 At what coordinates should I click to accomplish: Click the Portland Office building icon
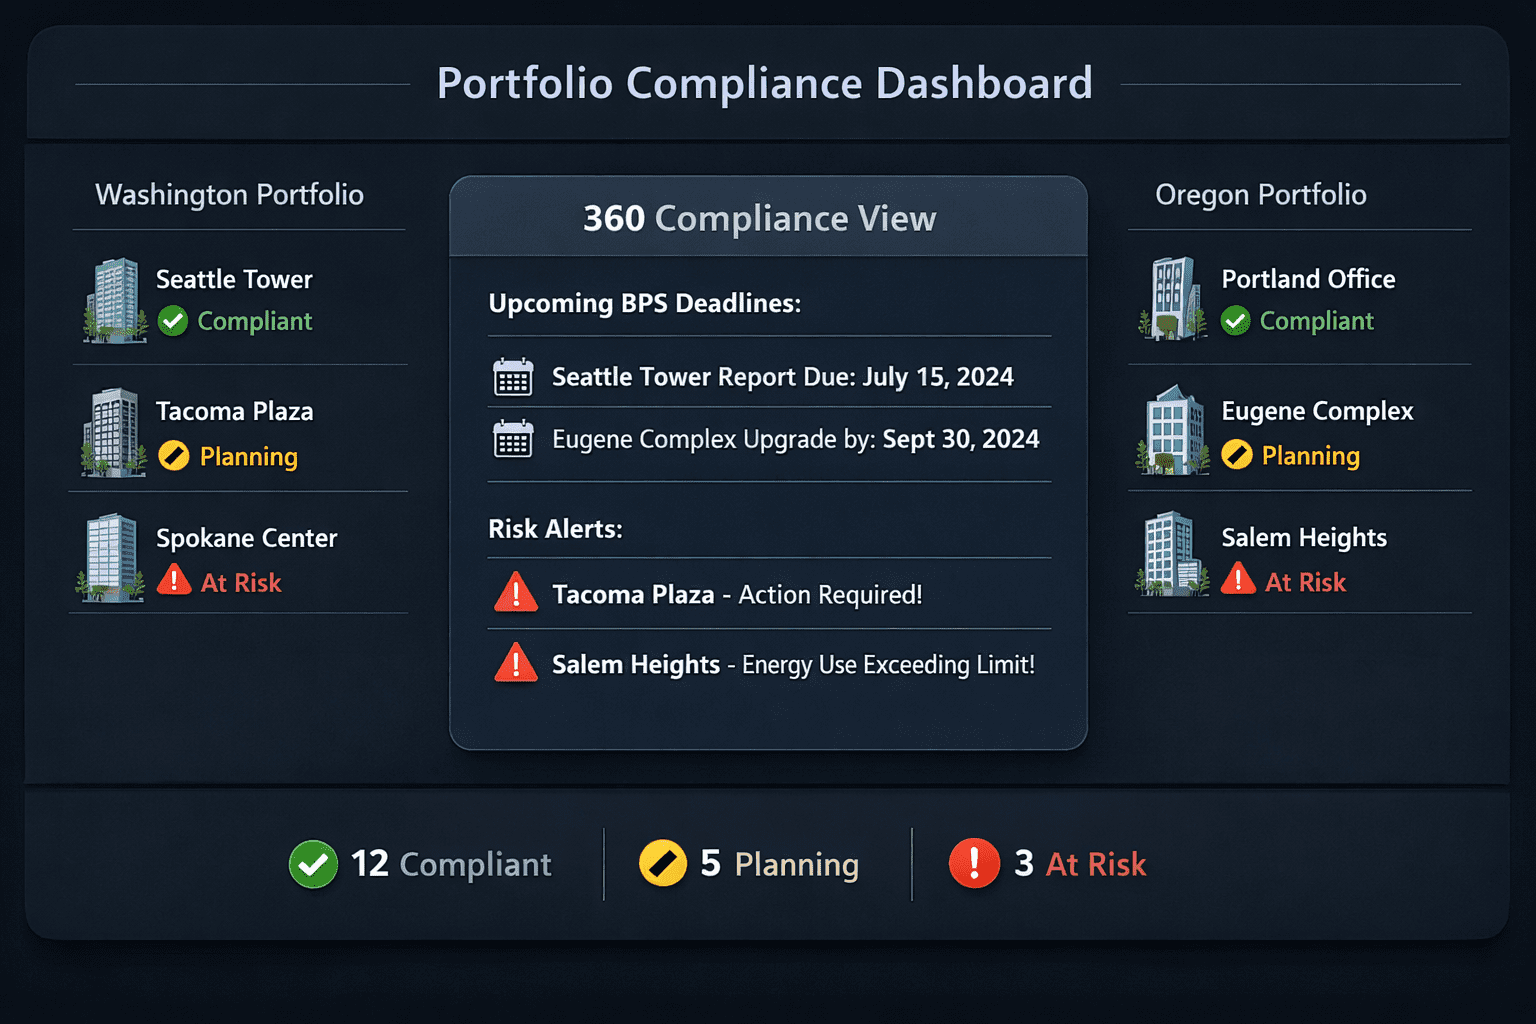tap(1173, 299)
